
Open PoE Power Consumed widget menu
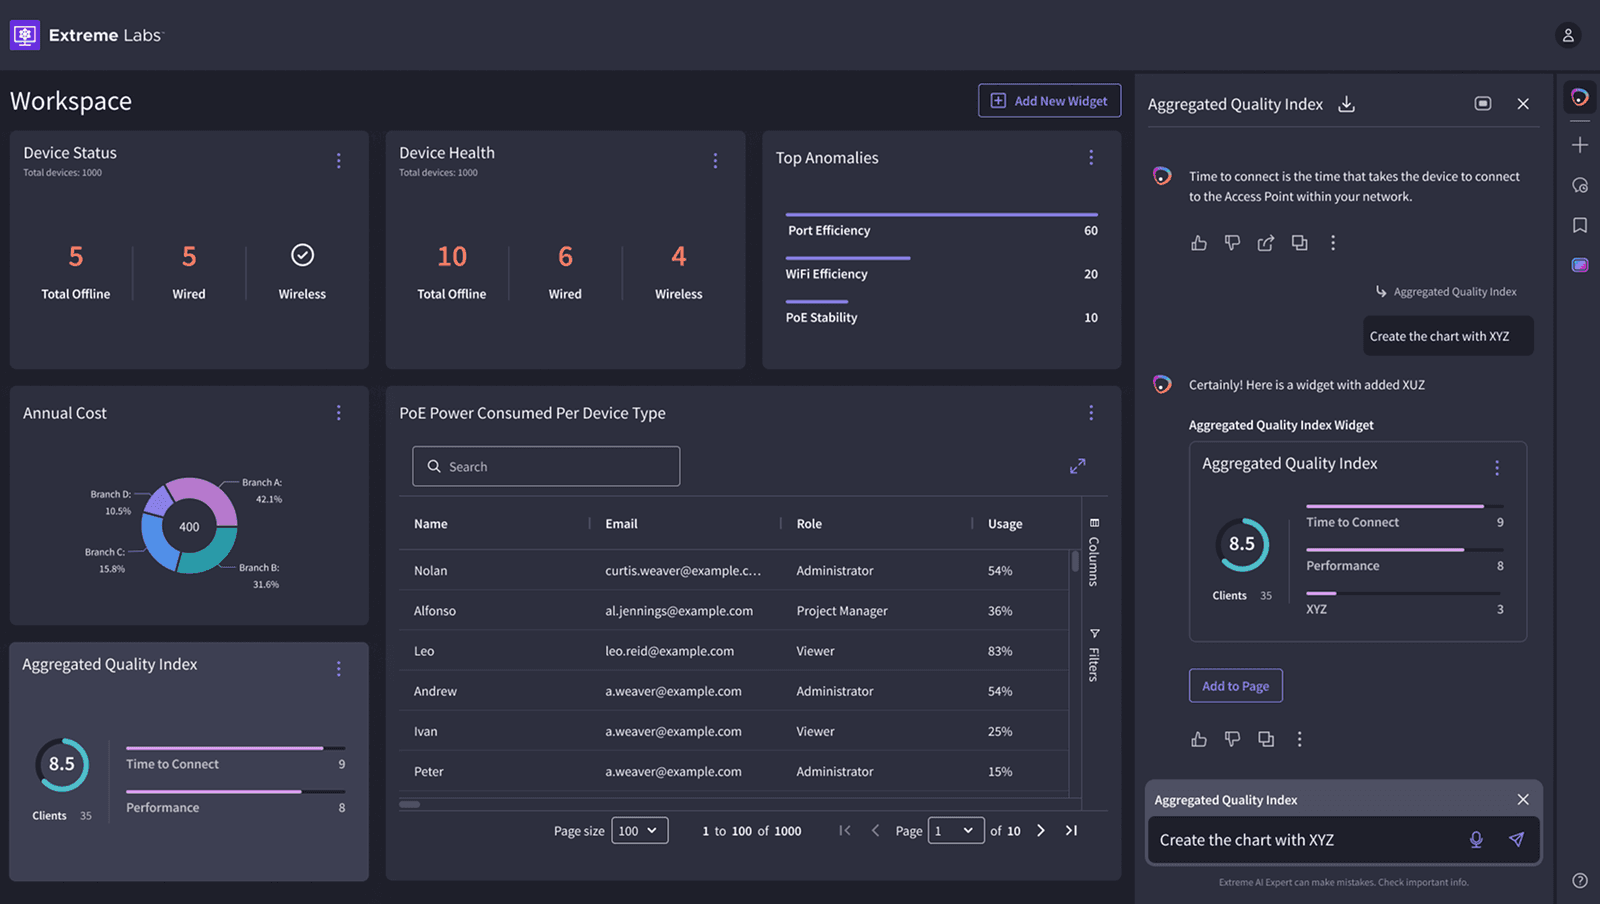[1091, 412]
